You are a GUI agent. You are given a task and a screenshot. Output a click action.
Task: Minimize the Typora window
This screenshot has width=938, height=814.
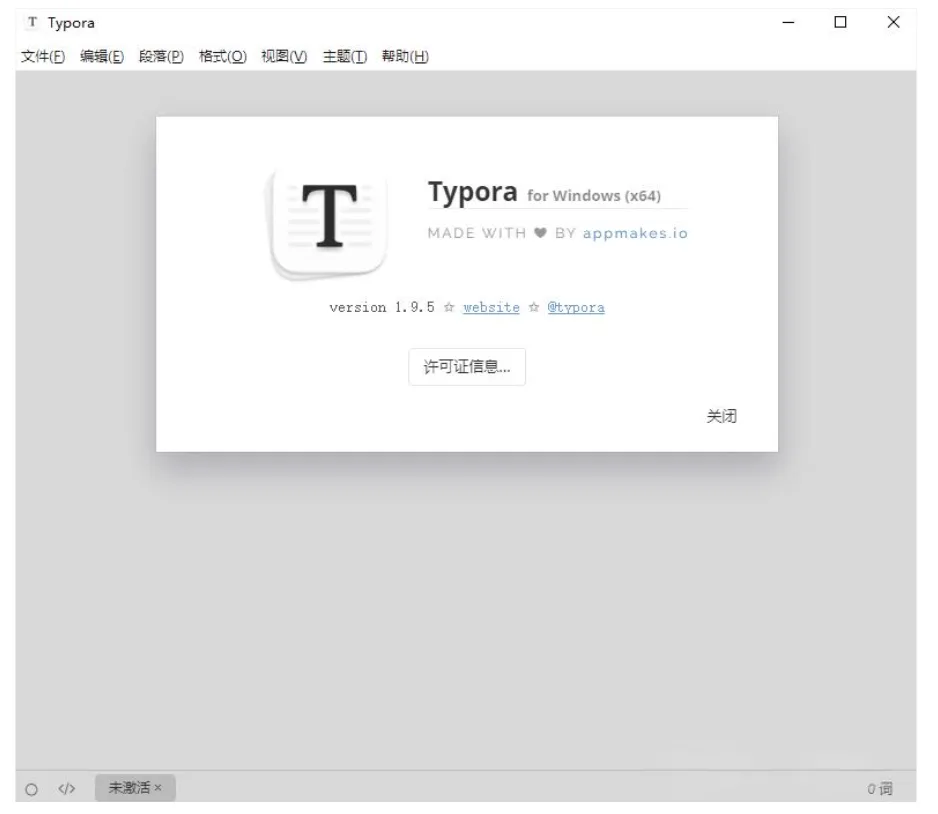click(x=788, y=22)
